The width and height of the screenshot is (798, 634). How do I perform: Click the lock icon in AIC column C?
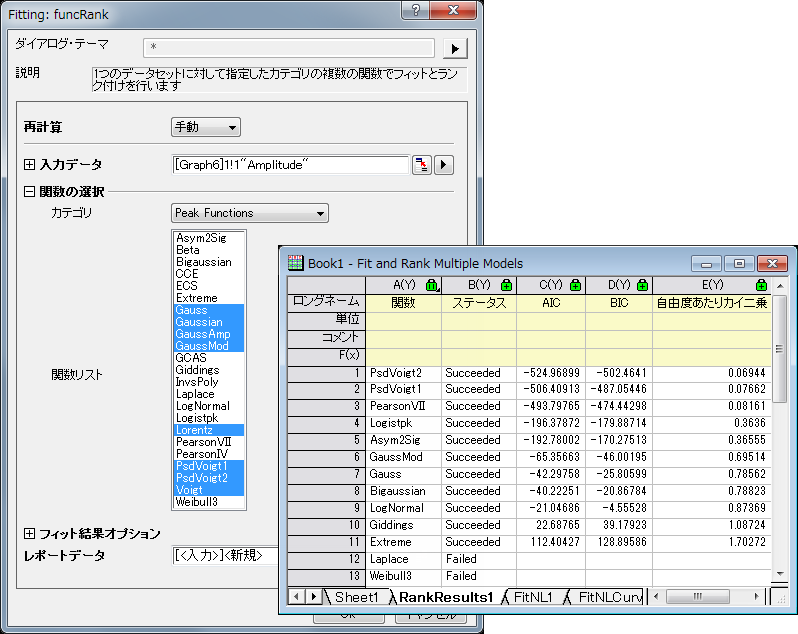point(574,286)
